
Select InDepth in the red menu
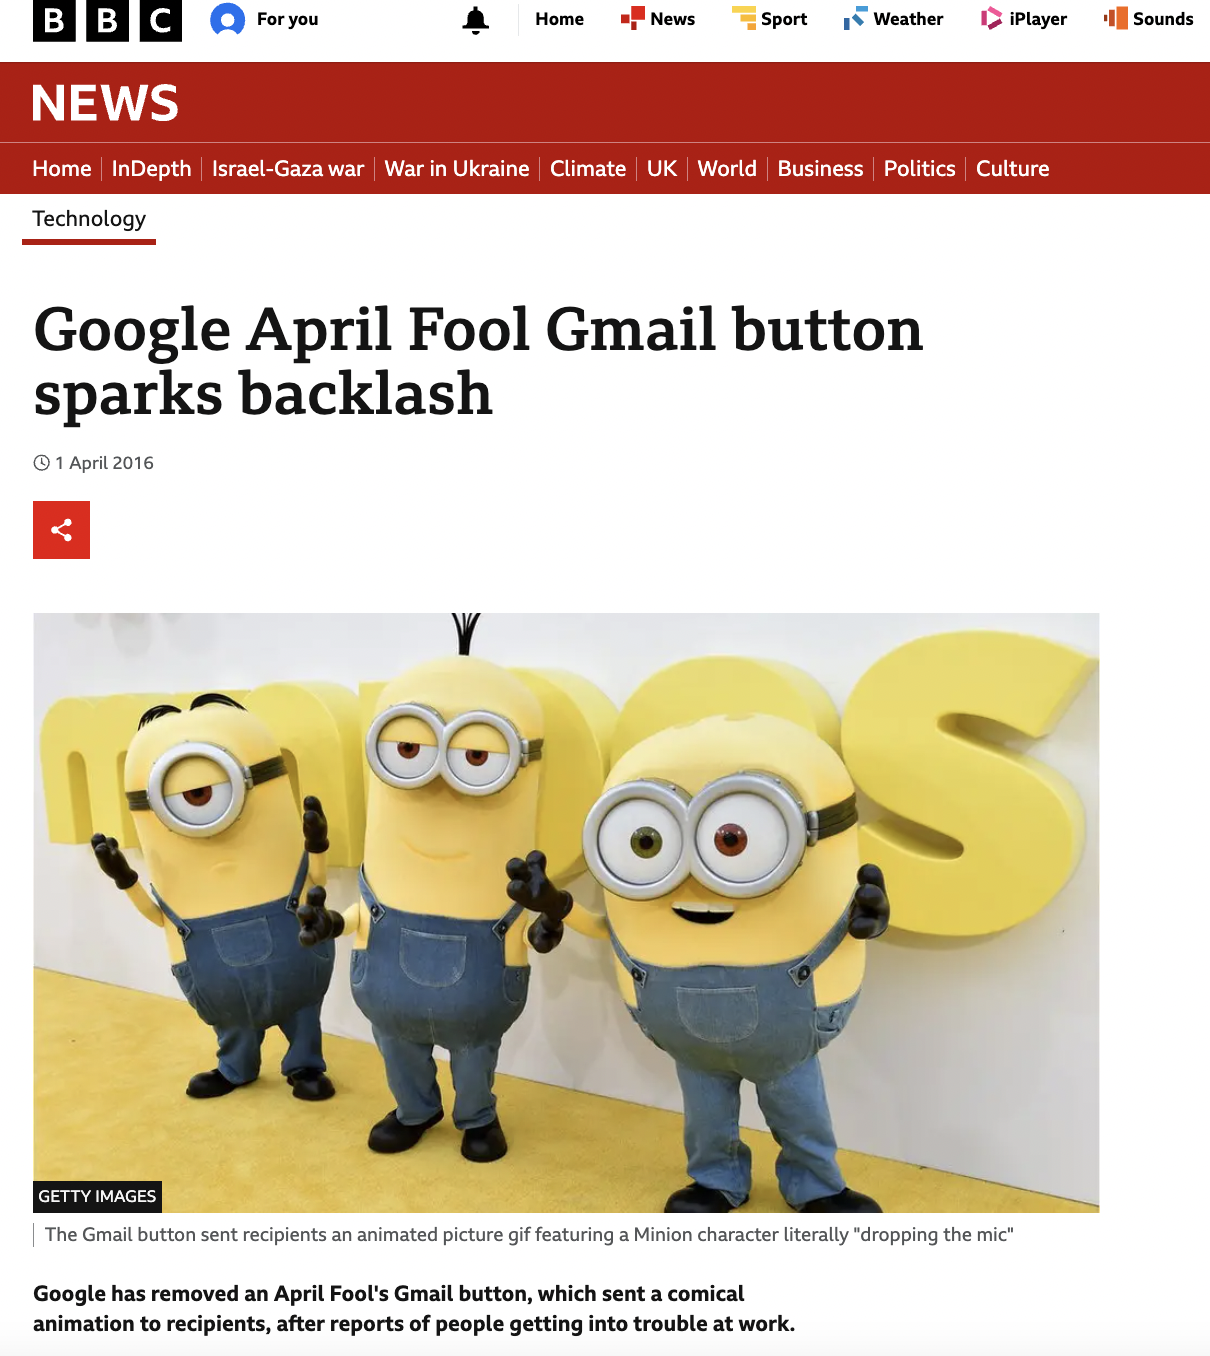pyautogui.click(x=151, y=168)
